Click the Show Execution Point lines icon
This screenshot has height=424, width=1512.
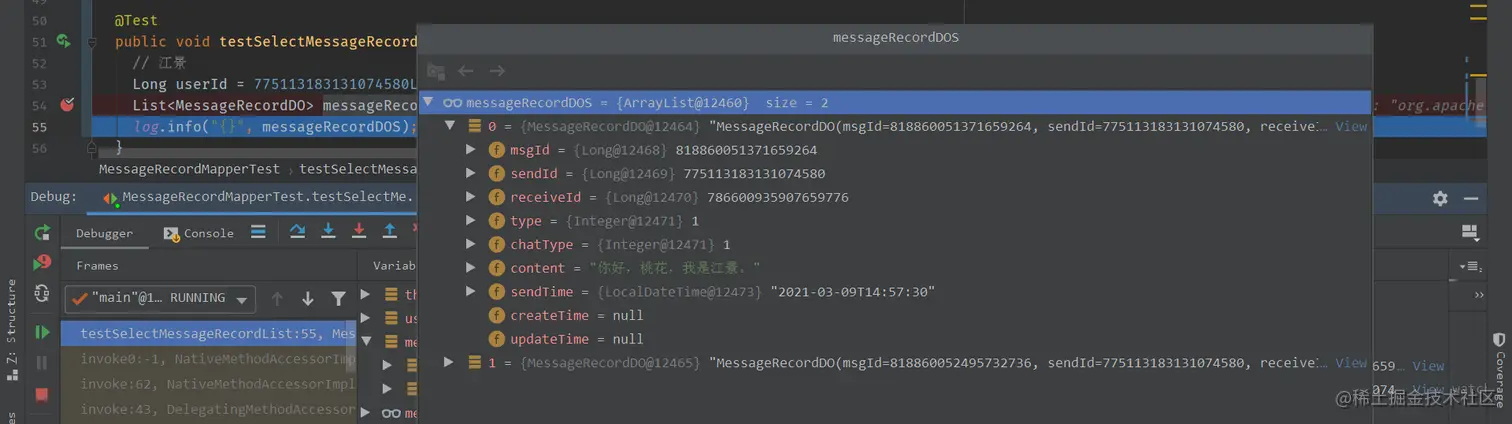click(258, 232)
